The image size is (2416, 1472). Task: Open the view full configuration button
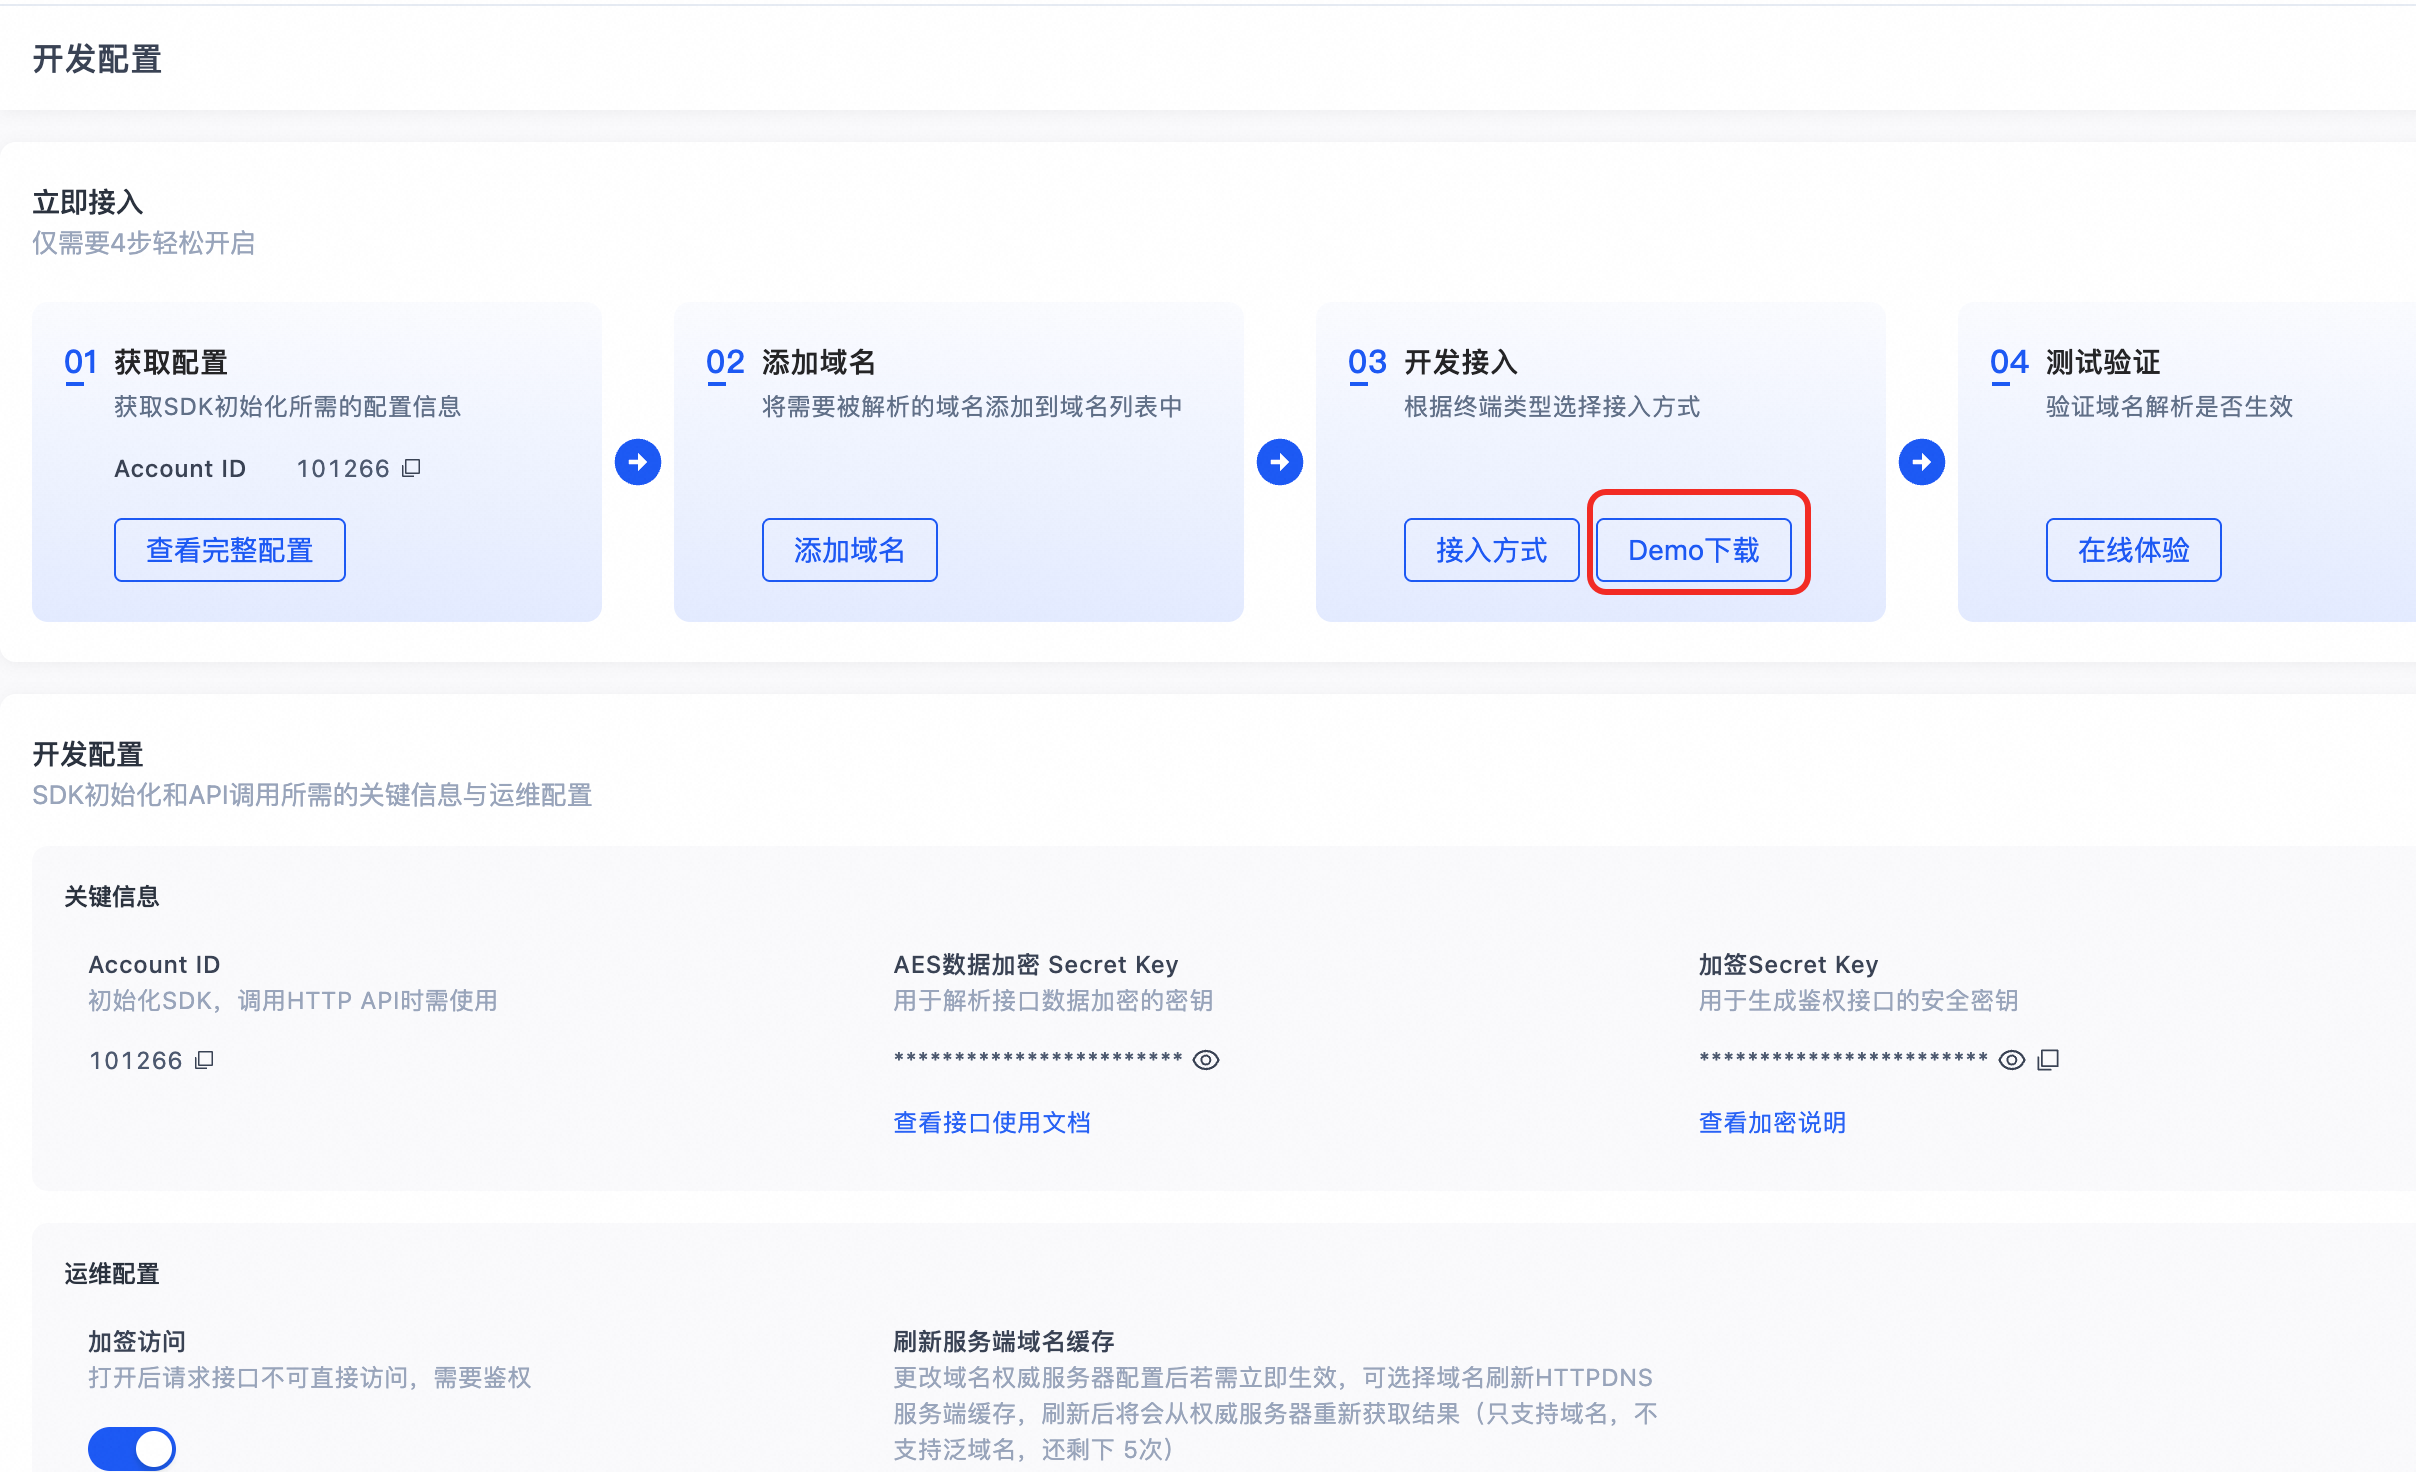pyautogui.click(x=230, y=550)
